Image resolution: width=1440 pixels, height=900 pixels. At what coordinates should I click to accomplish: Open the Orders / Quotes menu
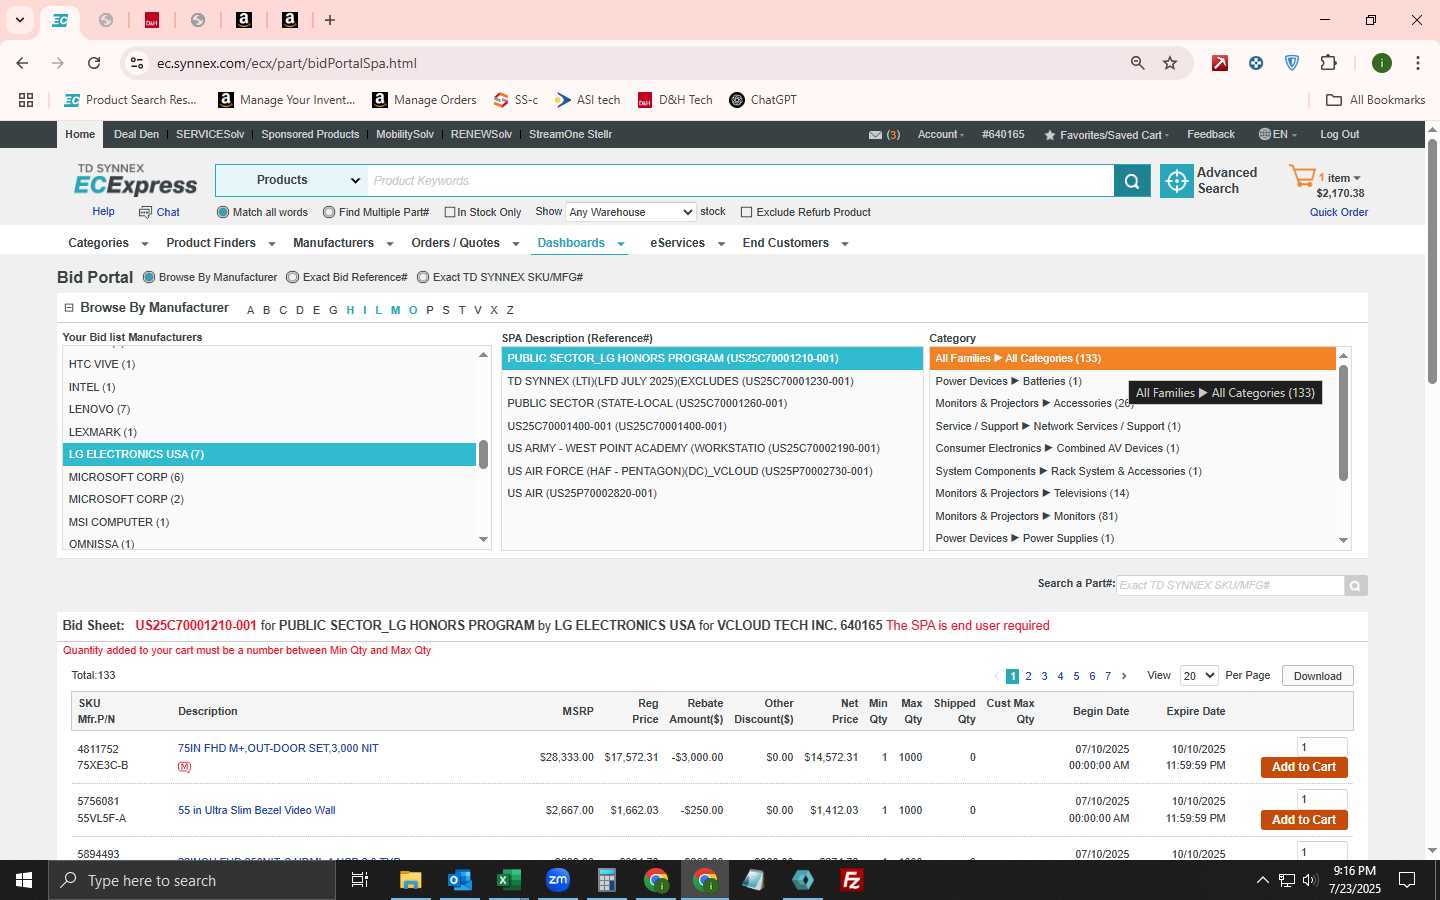[465, 243]
